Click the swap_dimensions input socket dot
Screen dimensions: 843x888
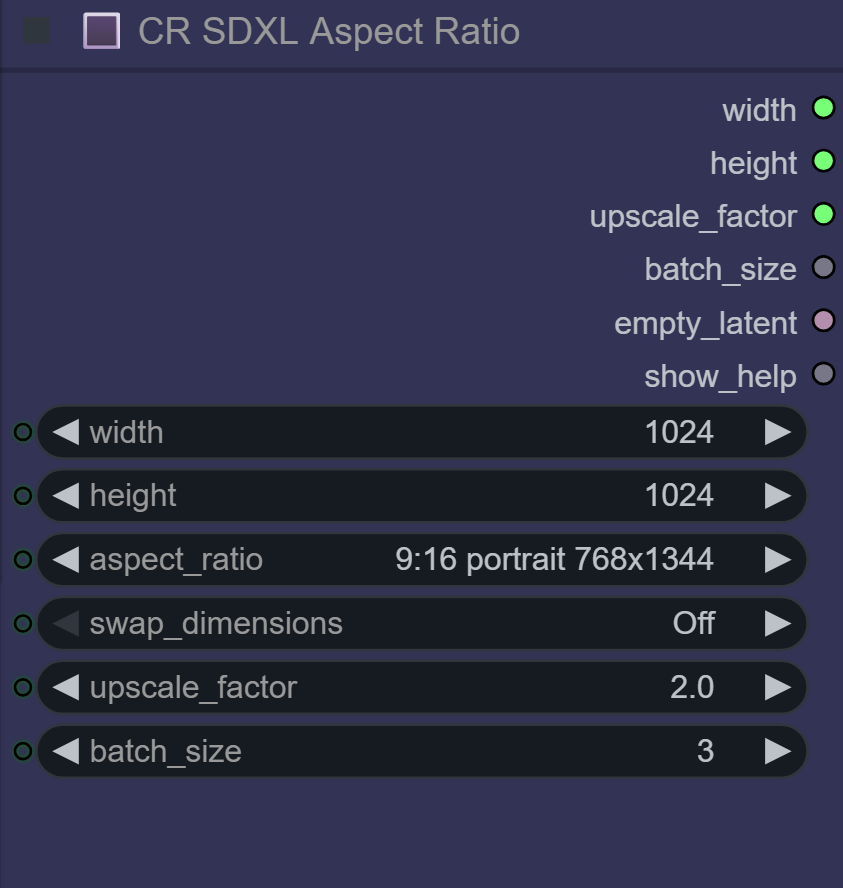22,624
